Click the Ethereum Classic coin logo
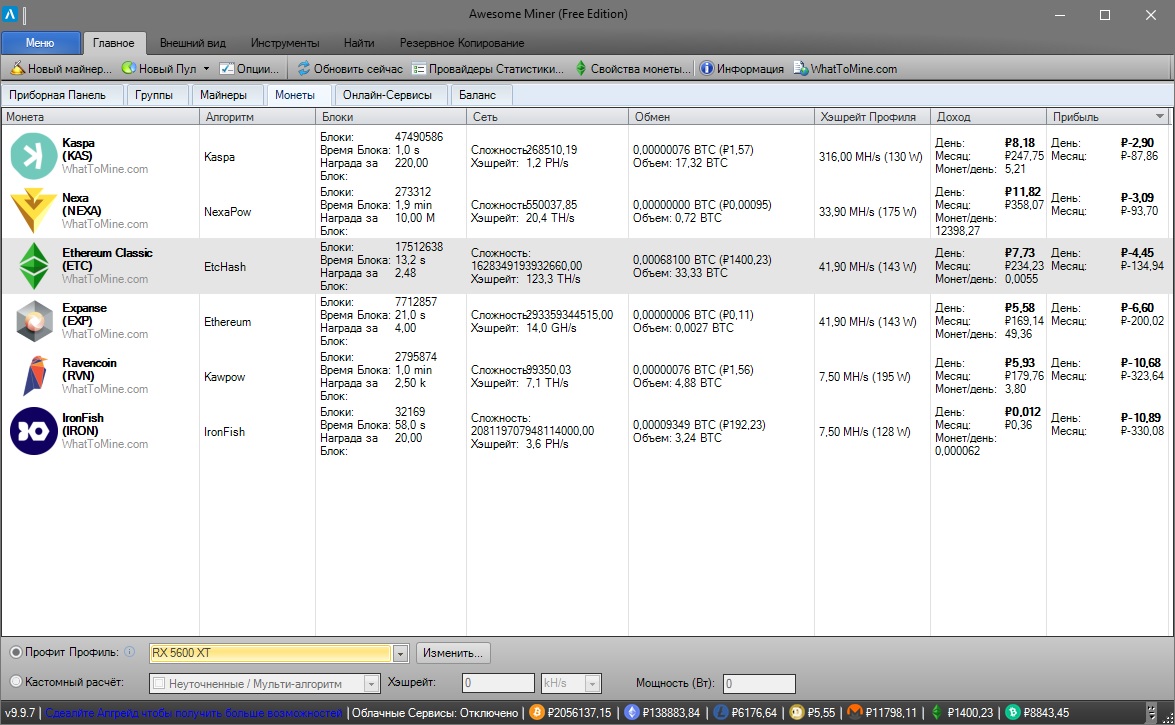Screen dimensions: 1175x725 (x=34, y=265)
